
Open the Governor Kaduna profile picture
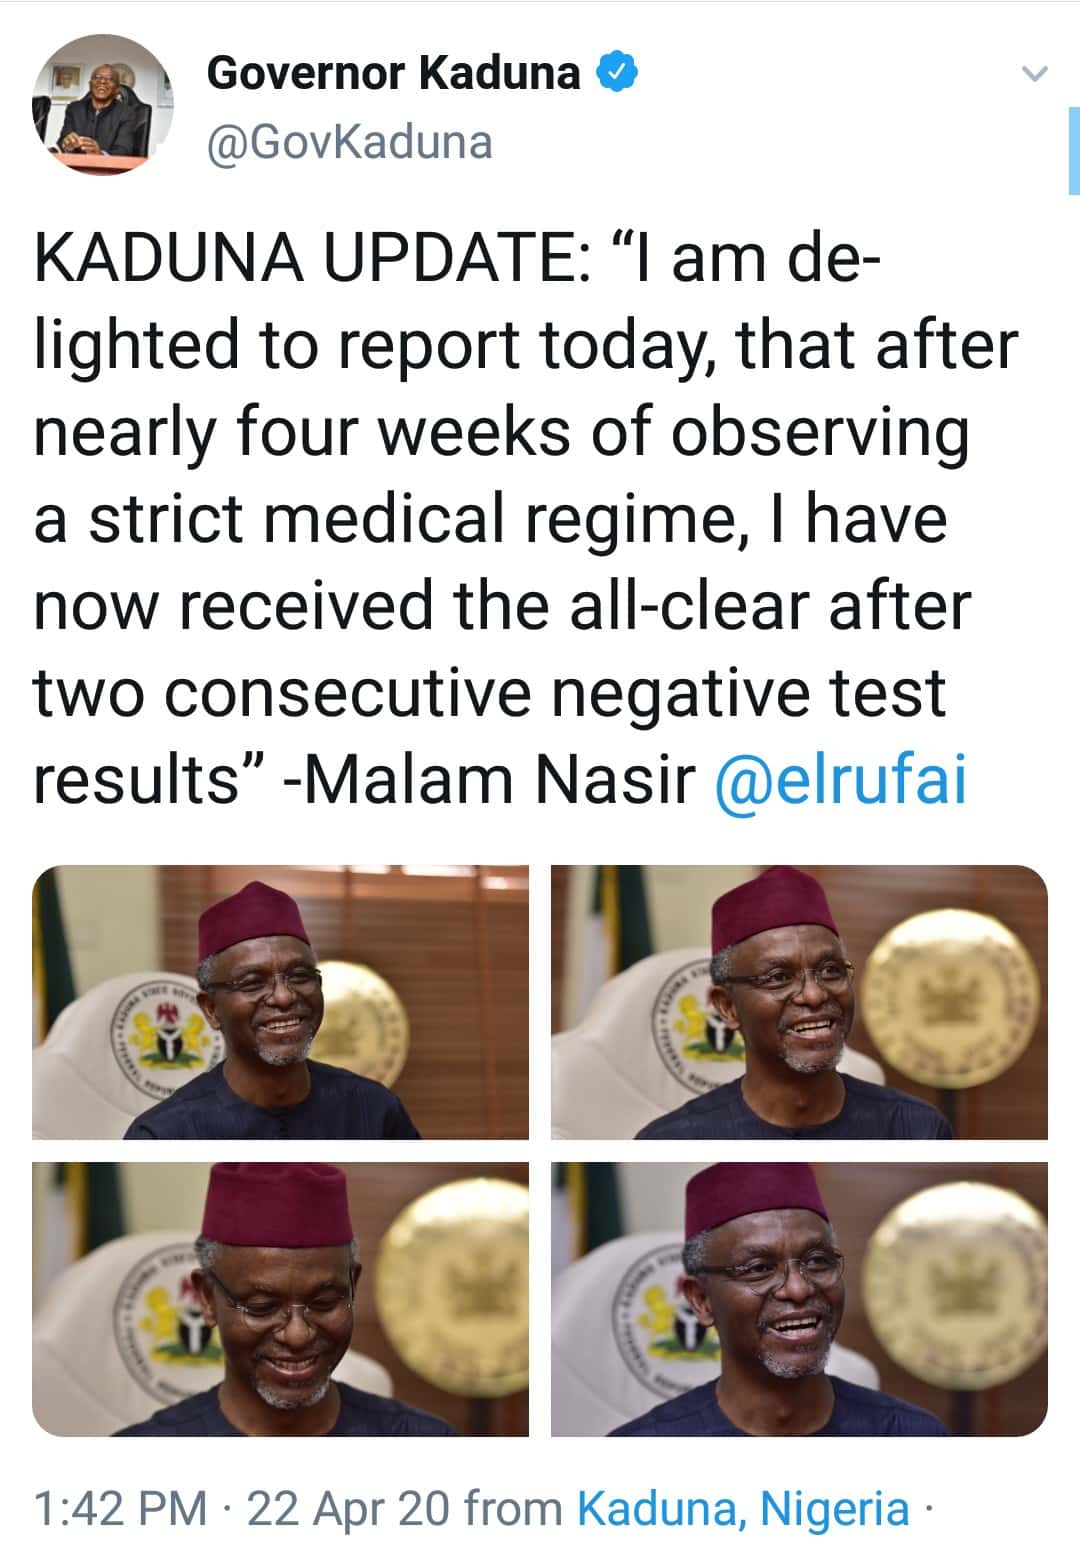pos(103,105)
